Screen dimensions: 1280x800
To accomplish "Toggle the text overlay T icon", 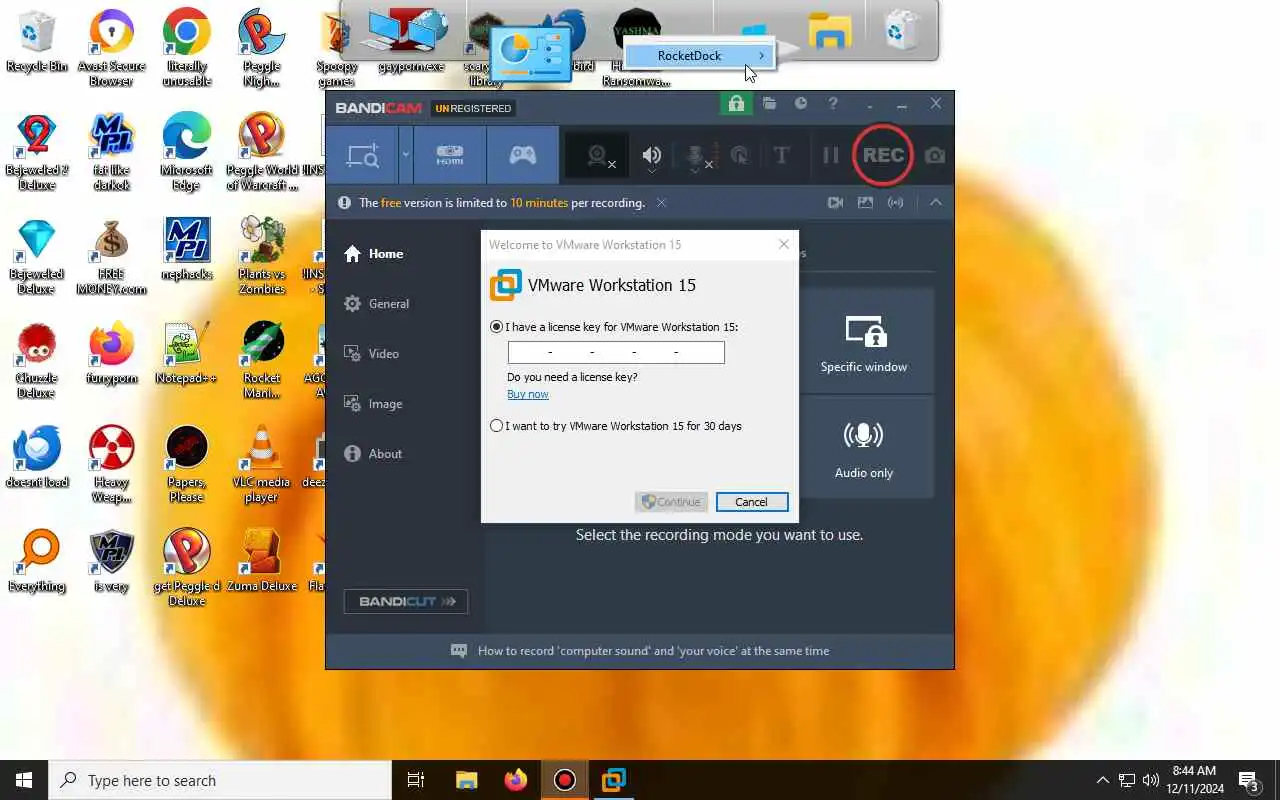I will (x=781, y=155).
